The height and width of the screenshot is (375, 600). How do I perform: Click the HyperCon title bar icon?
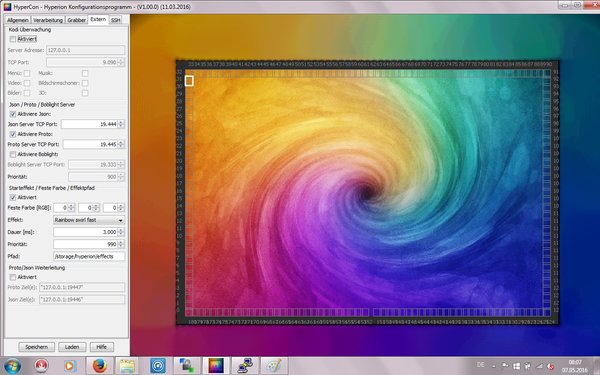tap(7, 7)
